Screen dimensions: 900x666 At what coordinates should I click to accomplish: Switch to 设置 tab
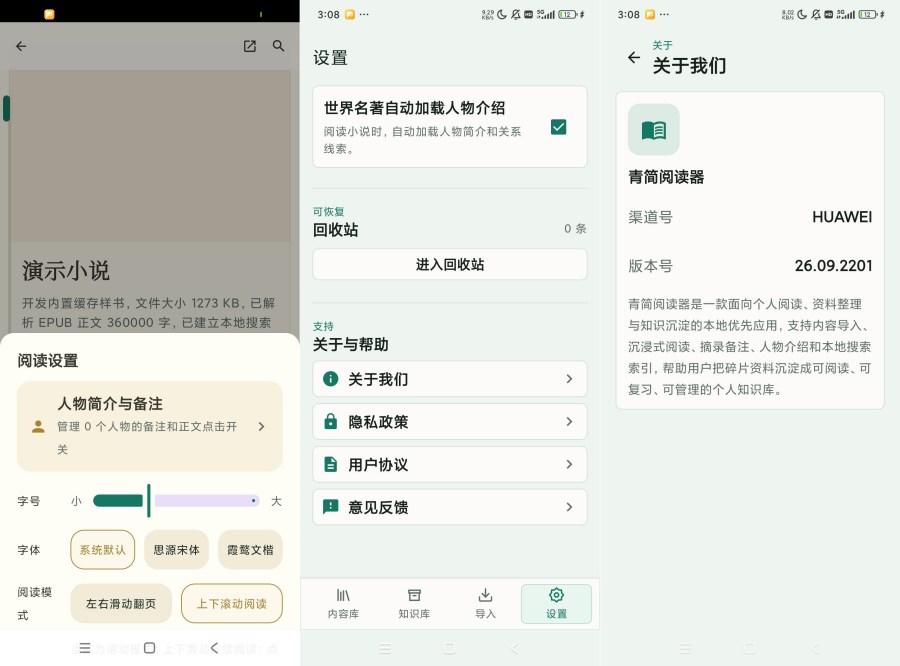[556, 603]
